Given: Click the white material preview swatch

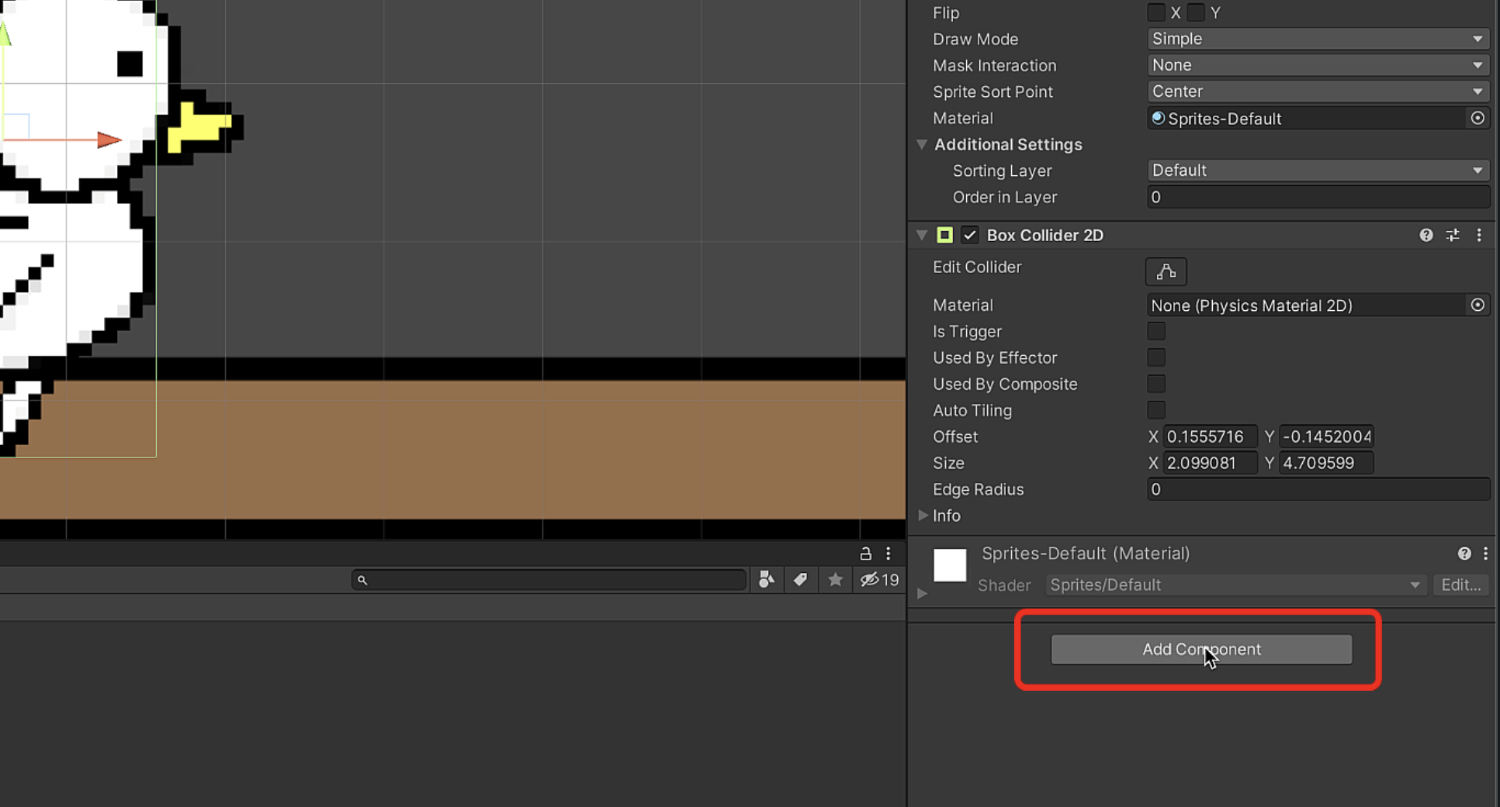Looking at the screenshot, I should (950, 565).
